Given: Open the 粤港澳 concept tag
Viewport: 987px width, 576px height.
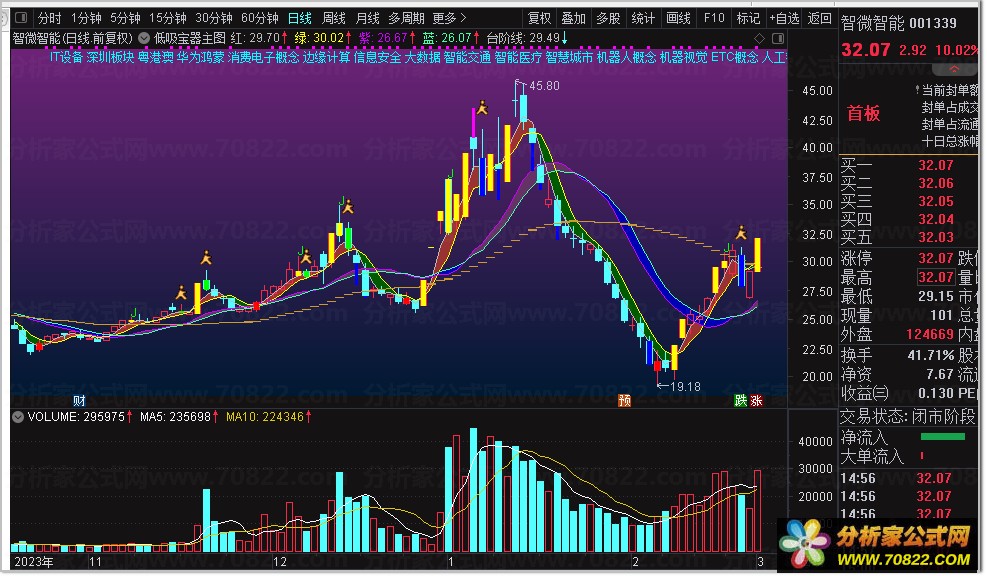Looking at the screenshot, I should coord(155,57).
